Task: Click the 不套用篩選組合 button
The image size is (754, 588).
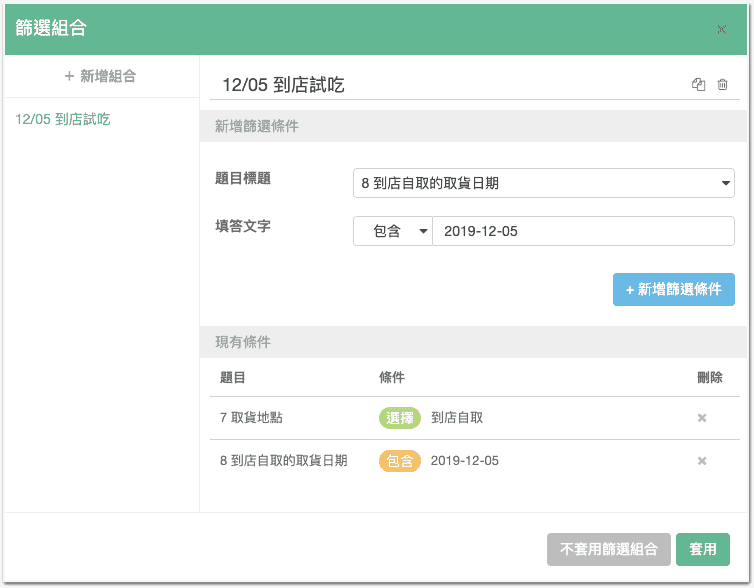Action: point(608,549)
